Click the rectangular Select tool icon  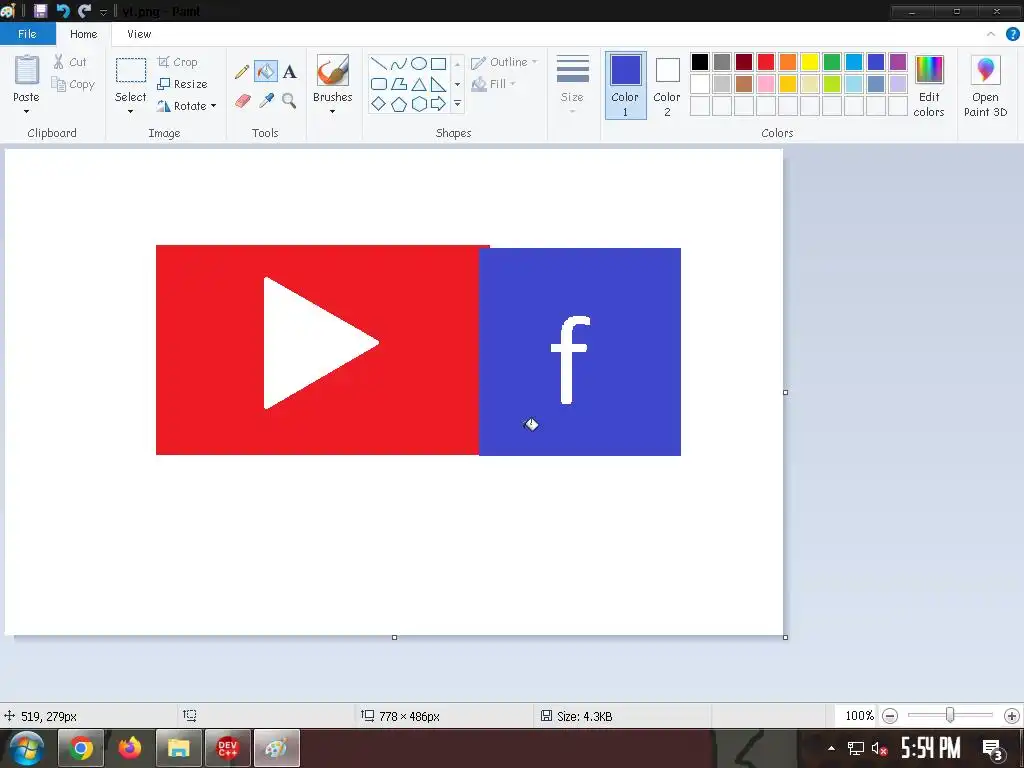click(131, 70)
